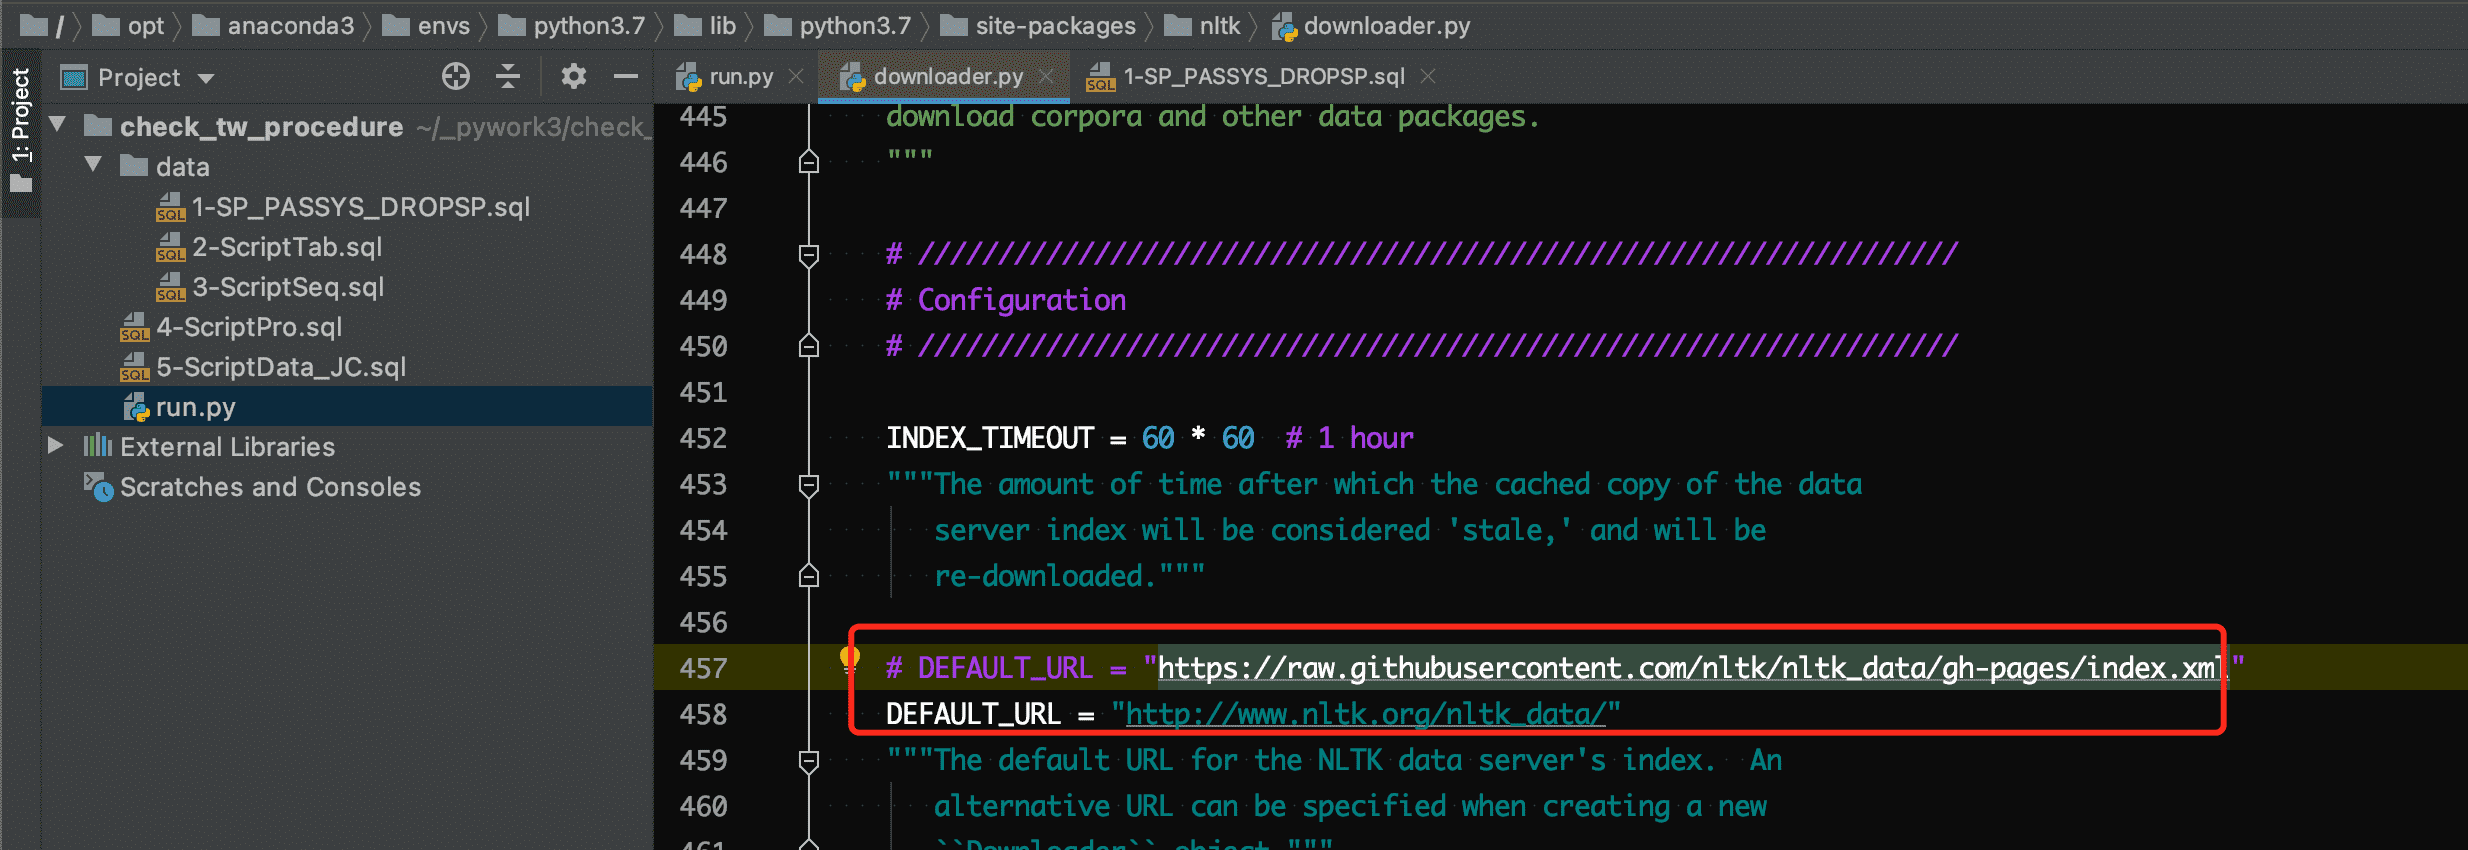
Task: Switch to the run.py tab
Action: (x=740, y=77)
